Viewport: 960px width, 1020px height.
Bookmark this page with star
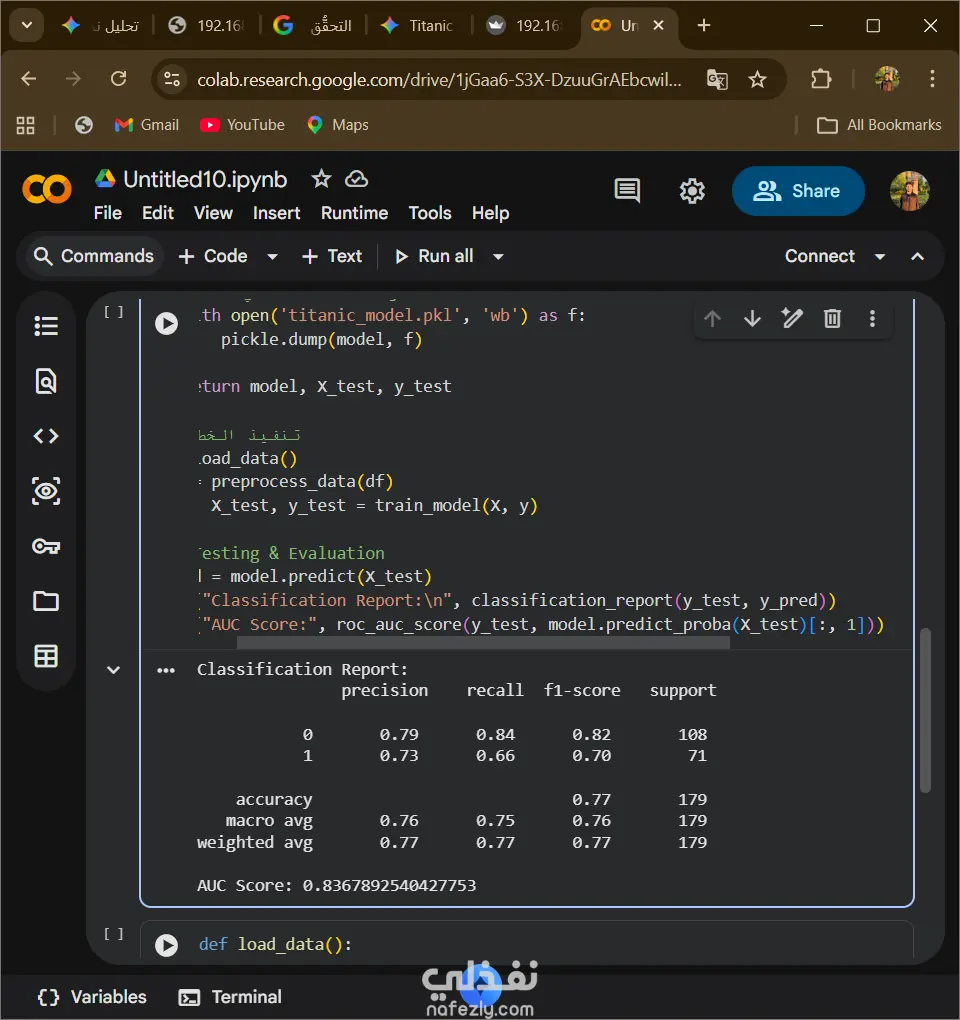click(757, 79)
